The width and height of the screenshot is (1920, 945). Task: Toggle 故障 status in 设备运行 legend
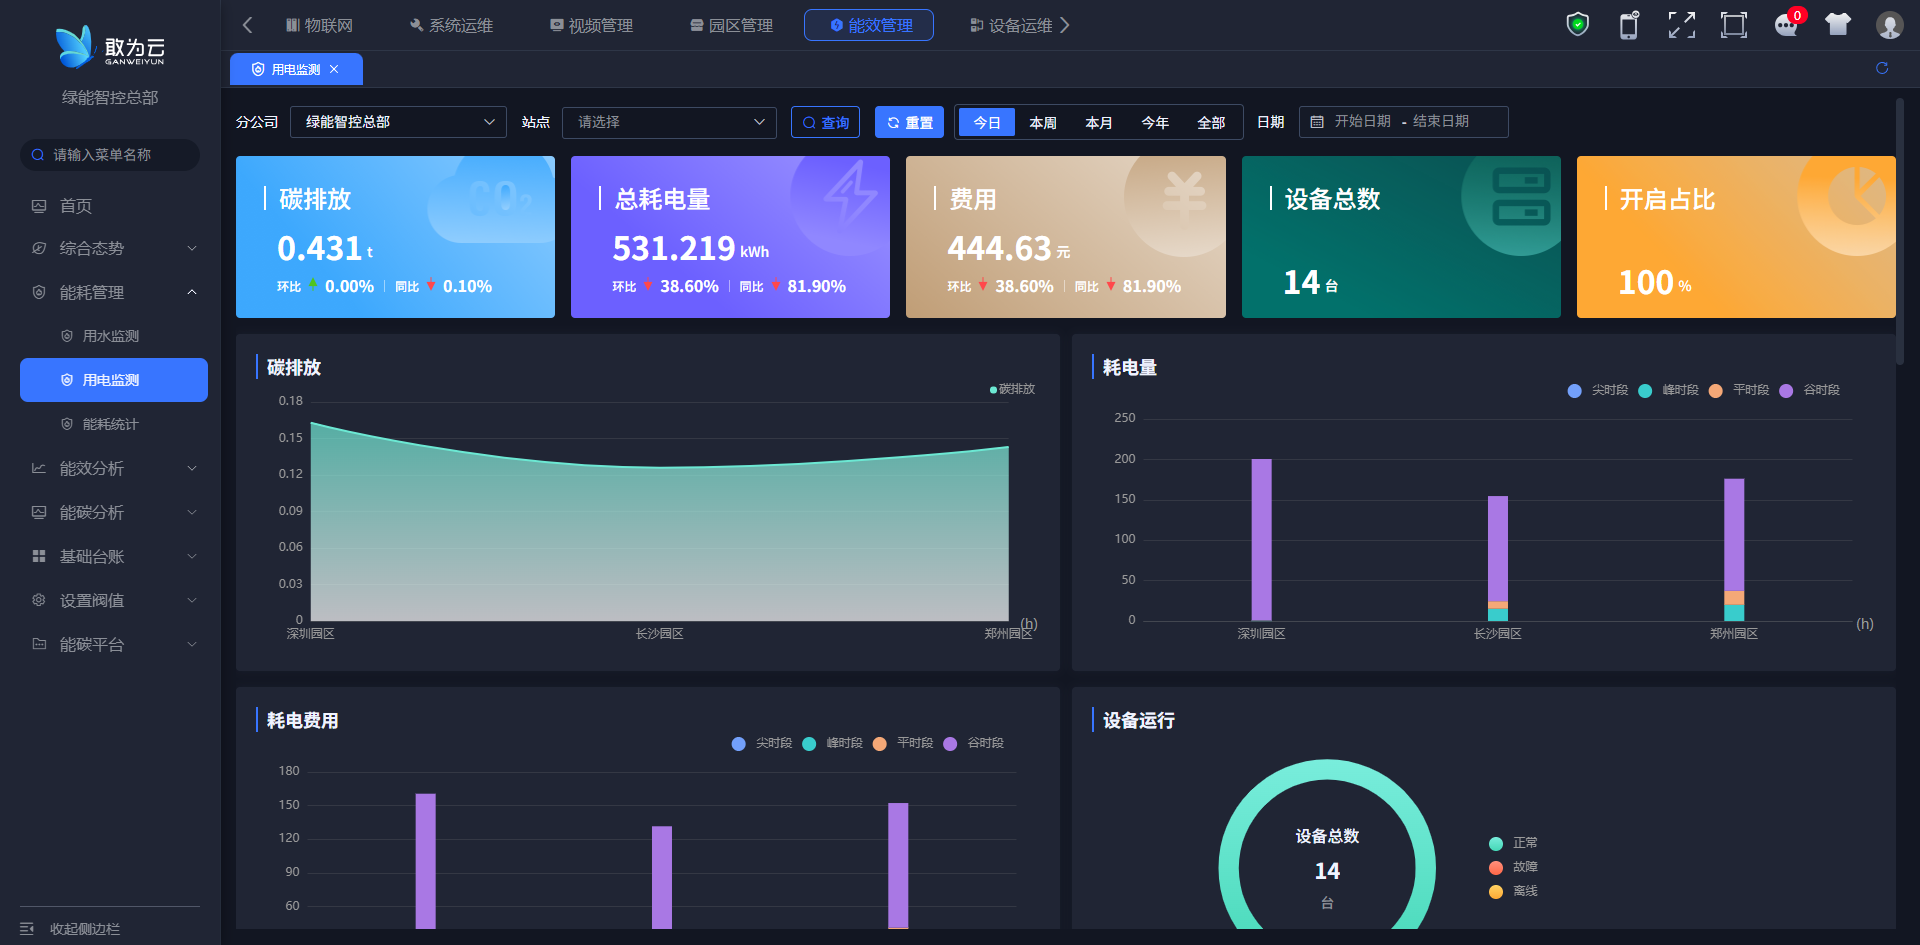[x=1513, y=867]
